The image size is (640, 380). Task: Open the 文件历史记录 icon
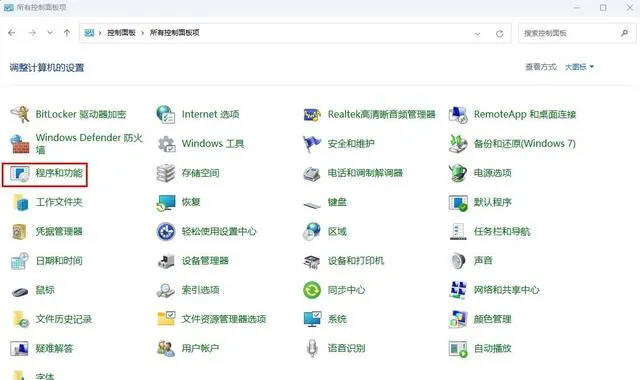point(20,319)
